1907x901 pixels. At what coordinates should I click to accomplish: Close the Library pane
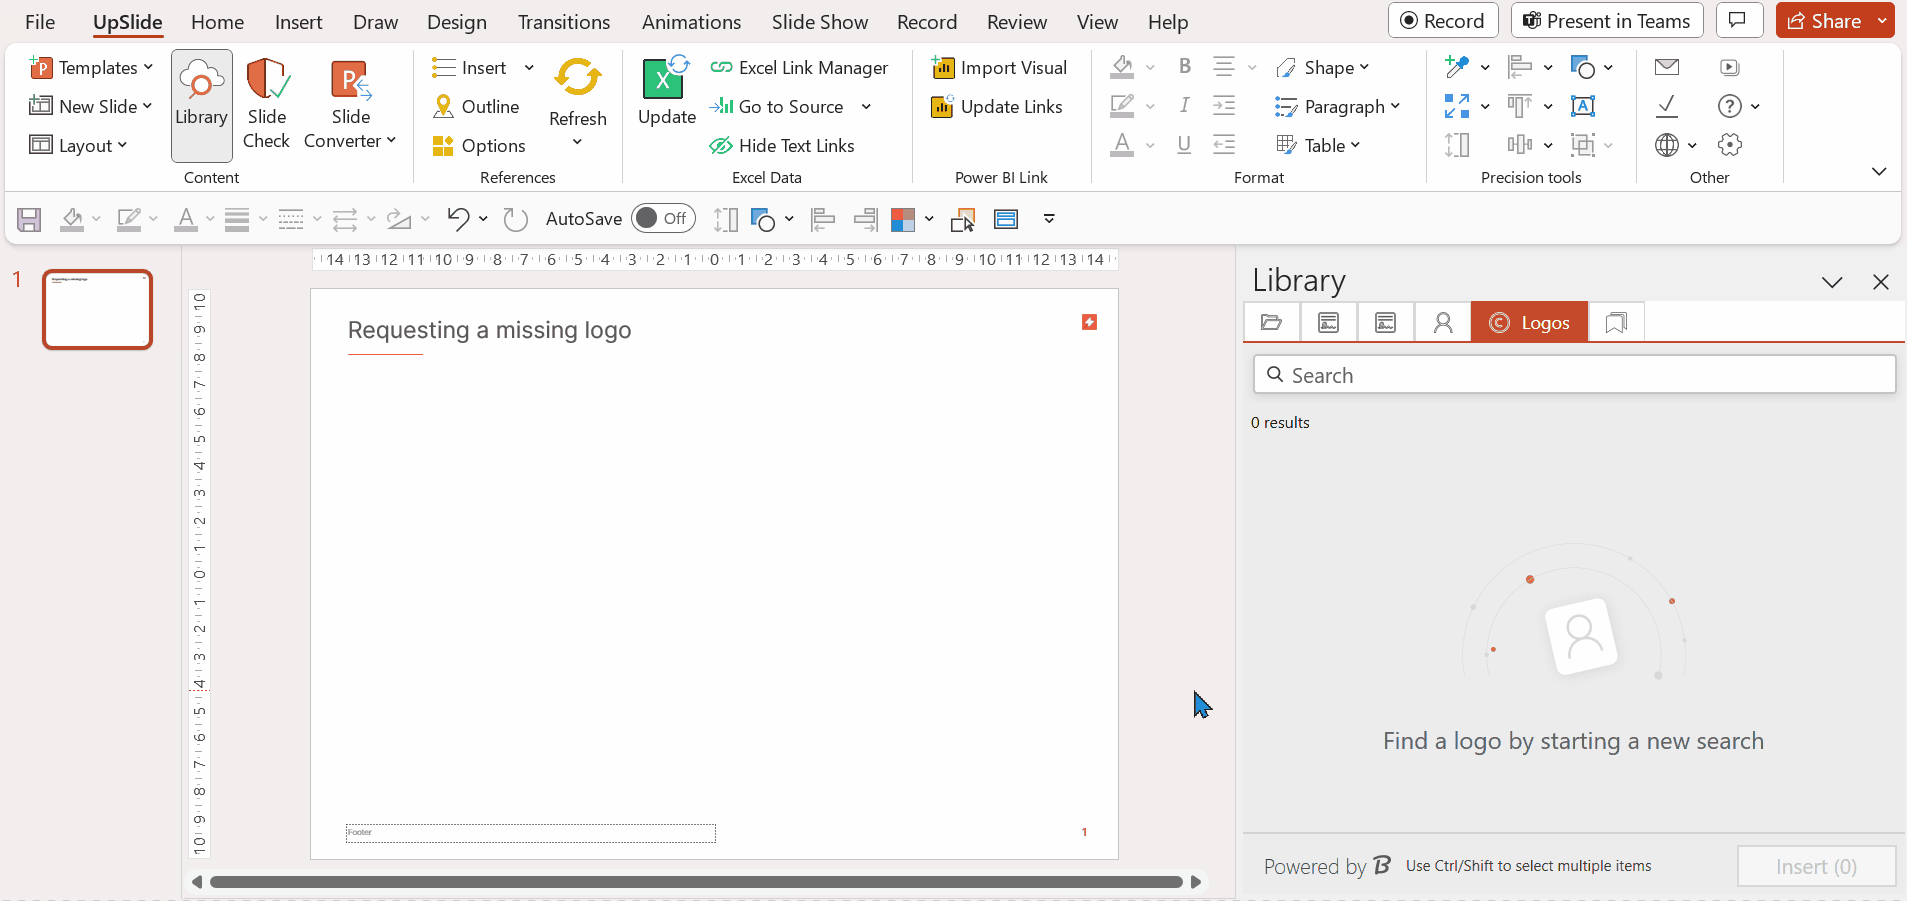[1880, 282]
